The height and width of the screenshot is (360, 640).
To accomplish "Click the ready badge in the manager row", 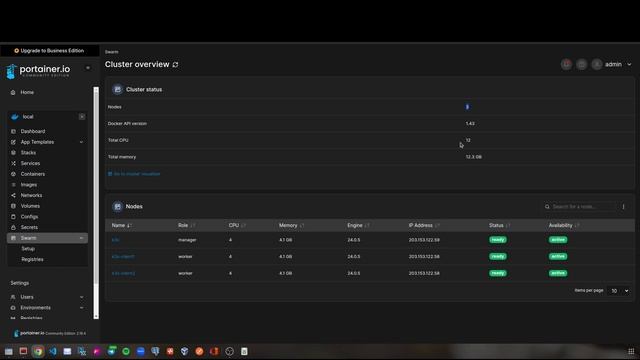I will coord(498,240).
